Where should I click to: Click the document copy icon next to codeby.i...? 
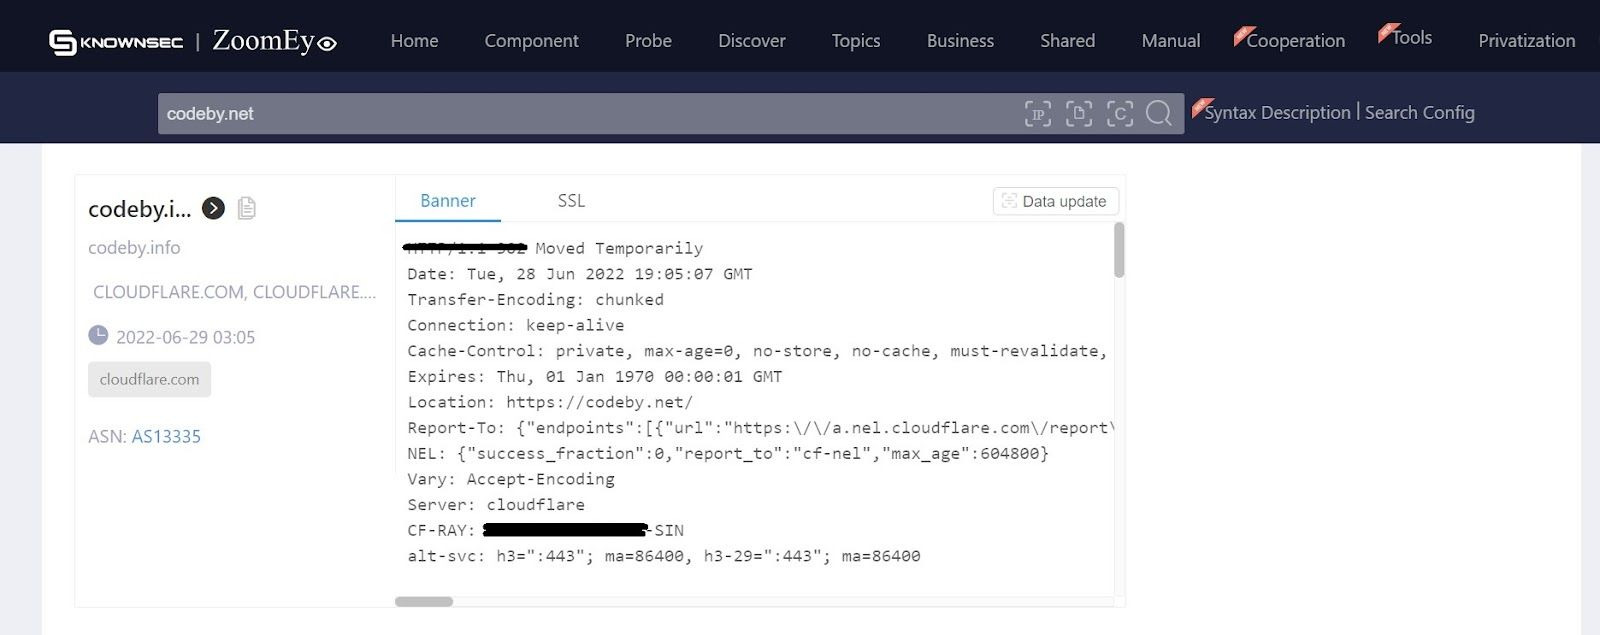[247, 208]
